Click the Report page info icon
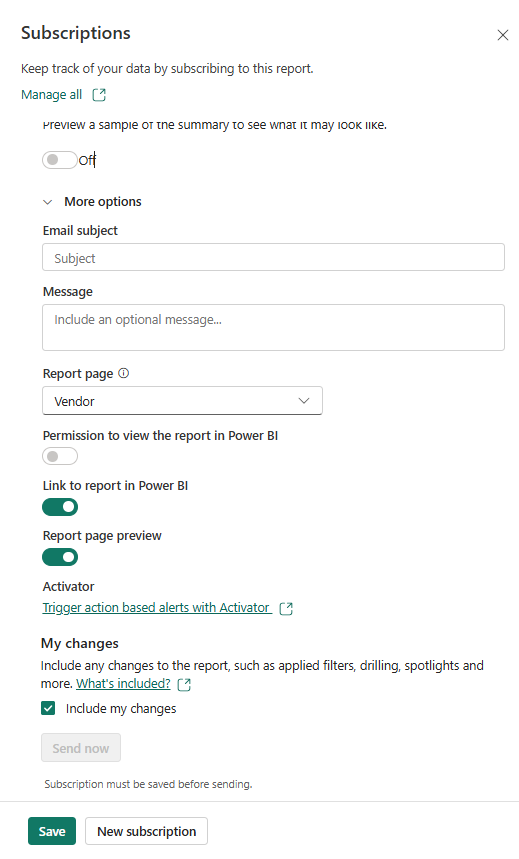This screenshot has width=519, height=859. 124,373
